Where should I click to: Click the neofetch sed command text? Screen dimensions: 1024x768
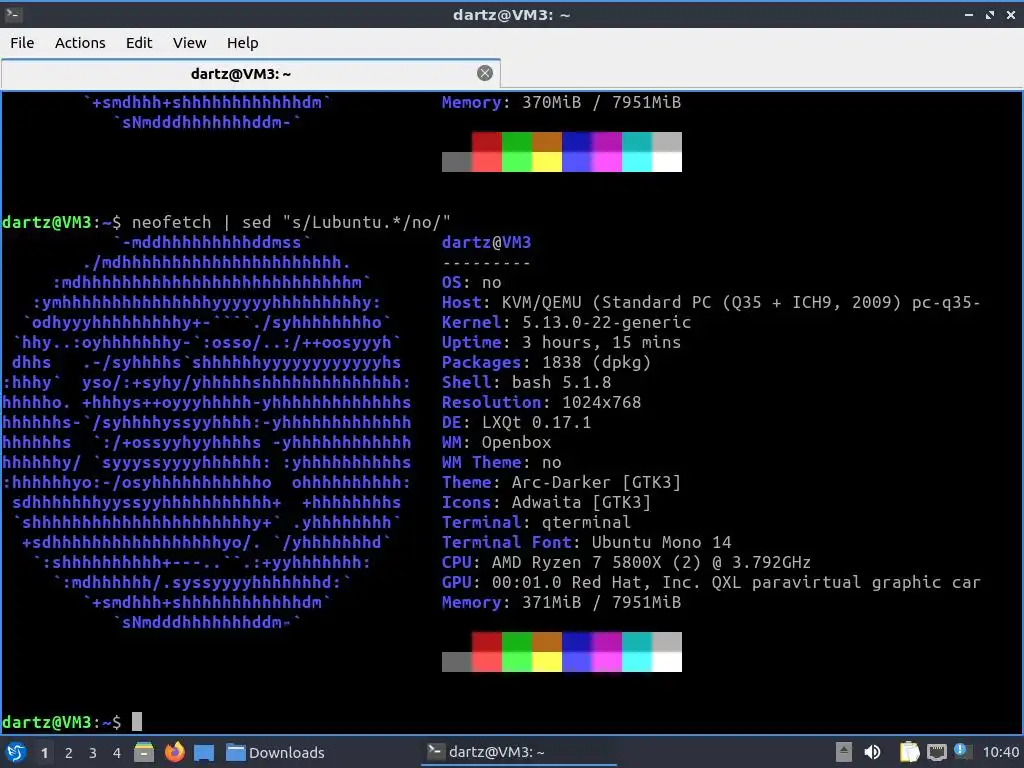point(291,222)
